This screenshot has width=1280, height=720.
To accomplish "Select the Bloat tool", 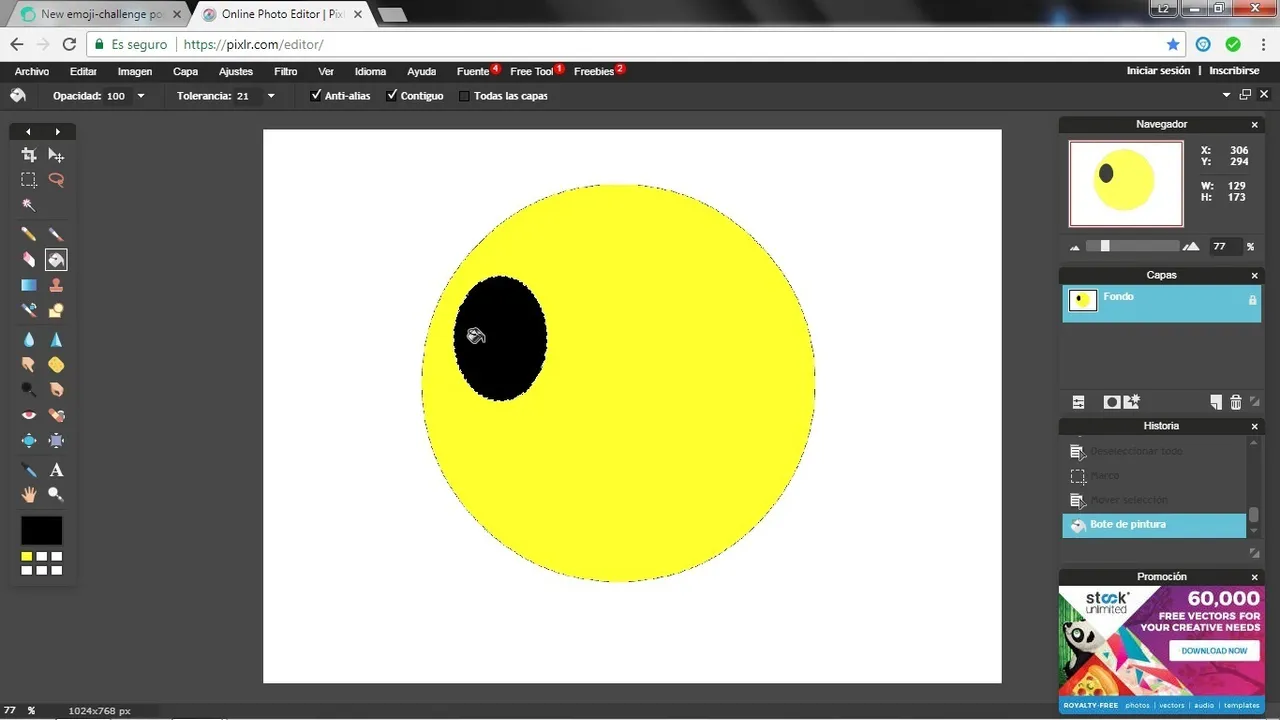I will pyautogui.click(x=29, y=440).
